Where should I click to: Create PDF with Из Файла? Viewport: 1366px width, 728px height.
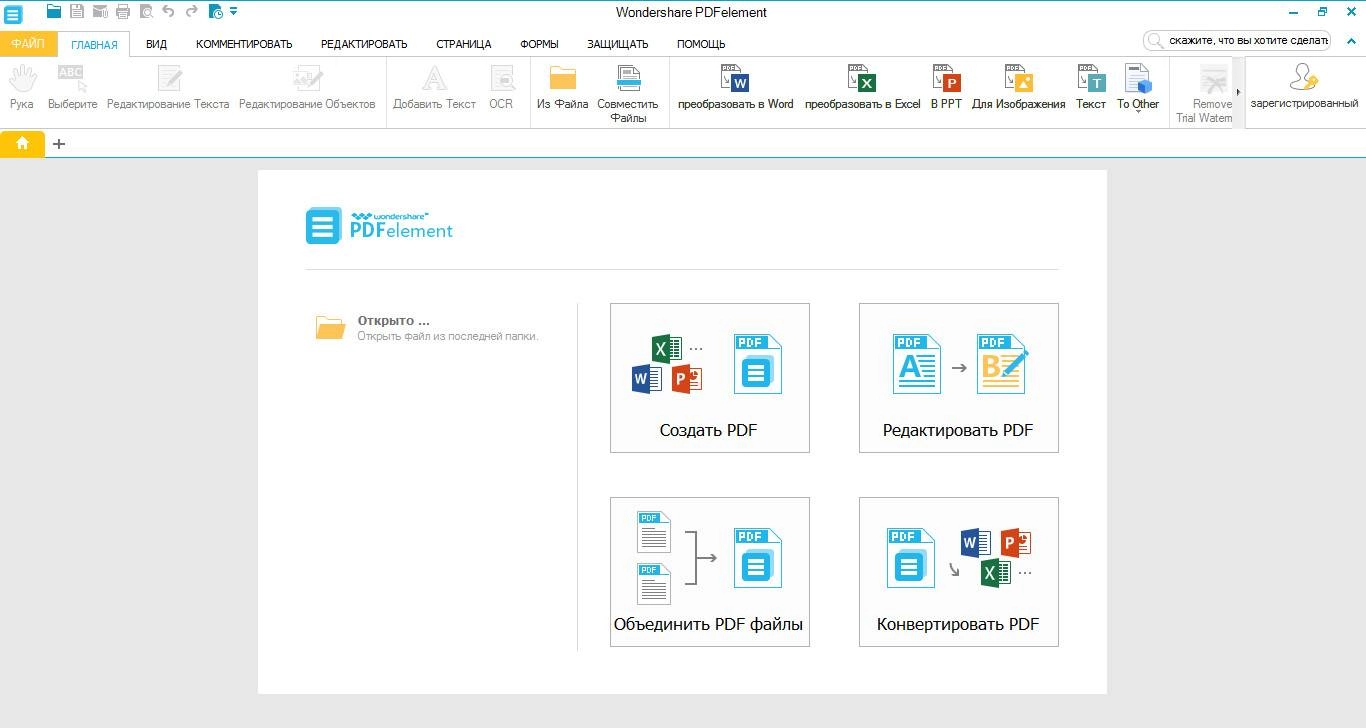pyautogui.click(x=563, y=87)
